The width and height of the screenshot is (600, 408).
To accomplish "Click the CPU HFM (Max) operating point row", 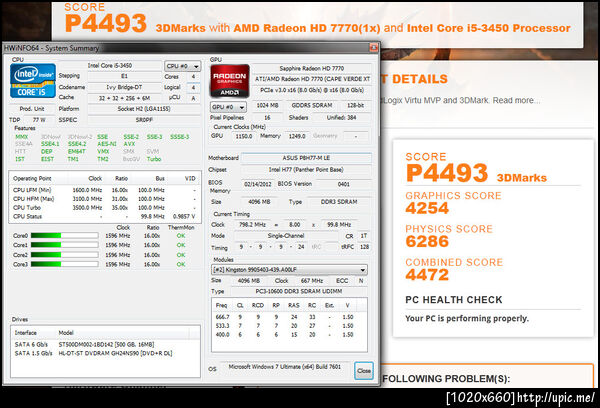I will (105, 199).
